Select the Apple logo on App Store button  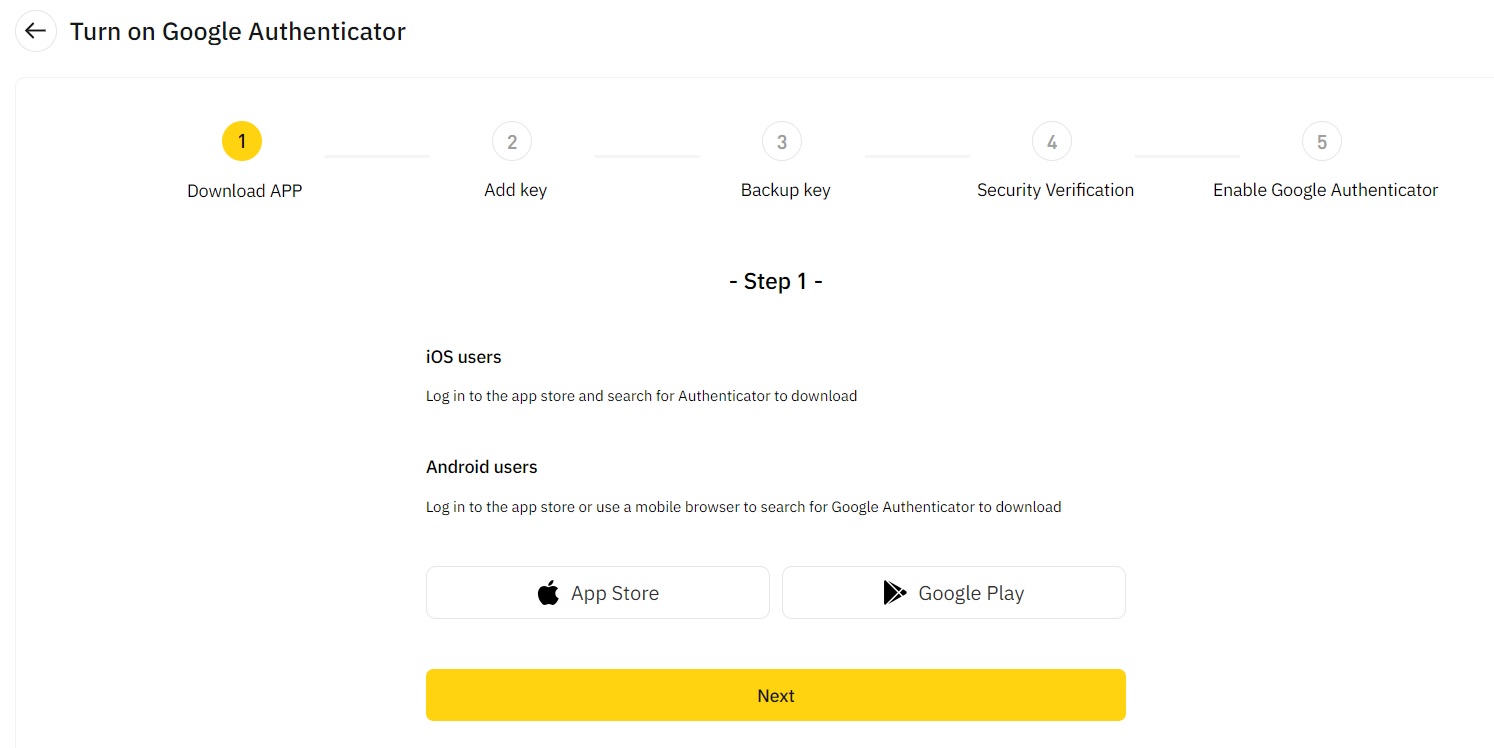pos(548,592)
